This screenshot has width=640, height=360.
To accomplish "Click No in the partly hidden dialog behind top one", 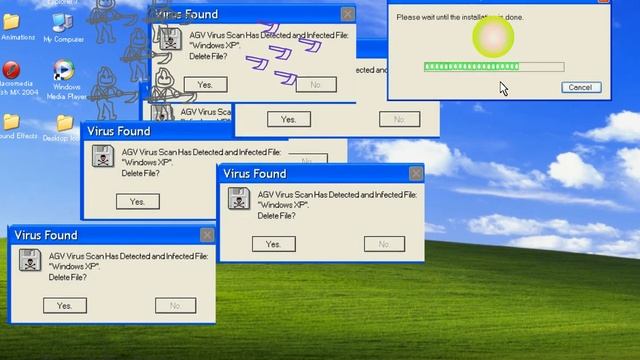I will click(x=400, y=119).
